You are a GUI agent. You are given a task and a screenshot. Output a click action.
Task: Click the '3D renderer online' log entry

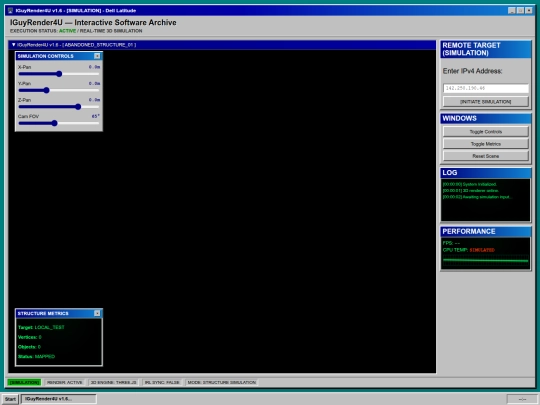pyautogui.click(x=470, y=190)
